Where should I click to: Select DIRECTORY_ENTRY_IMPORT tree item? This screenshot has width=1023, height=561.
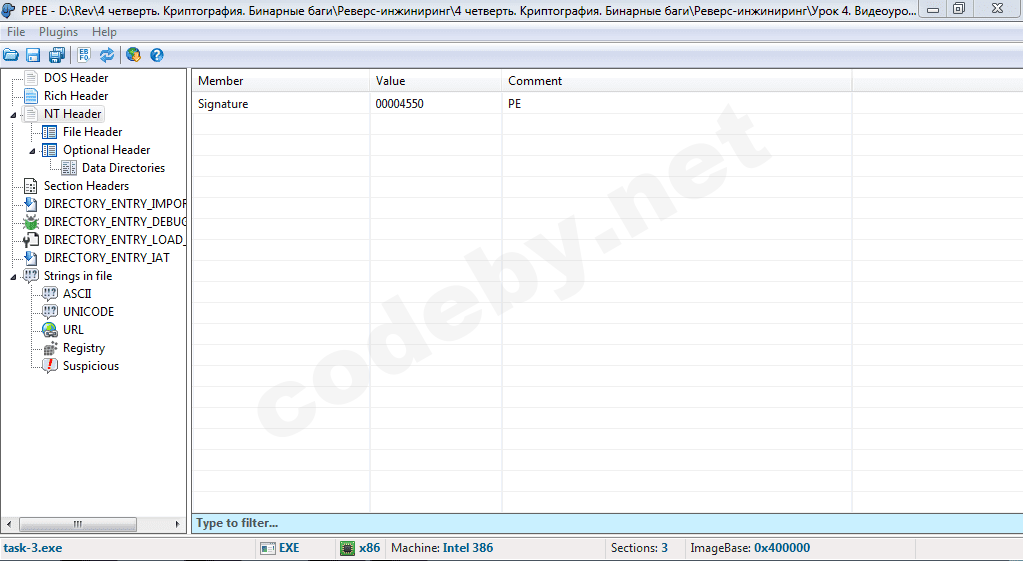(114, 204)
